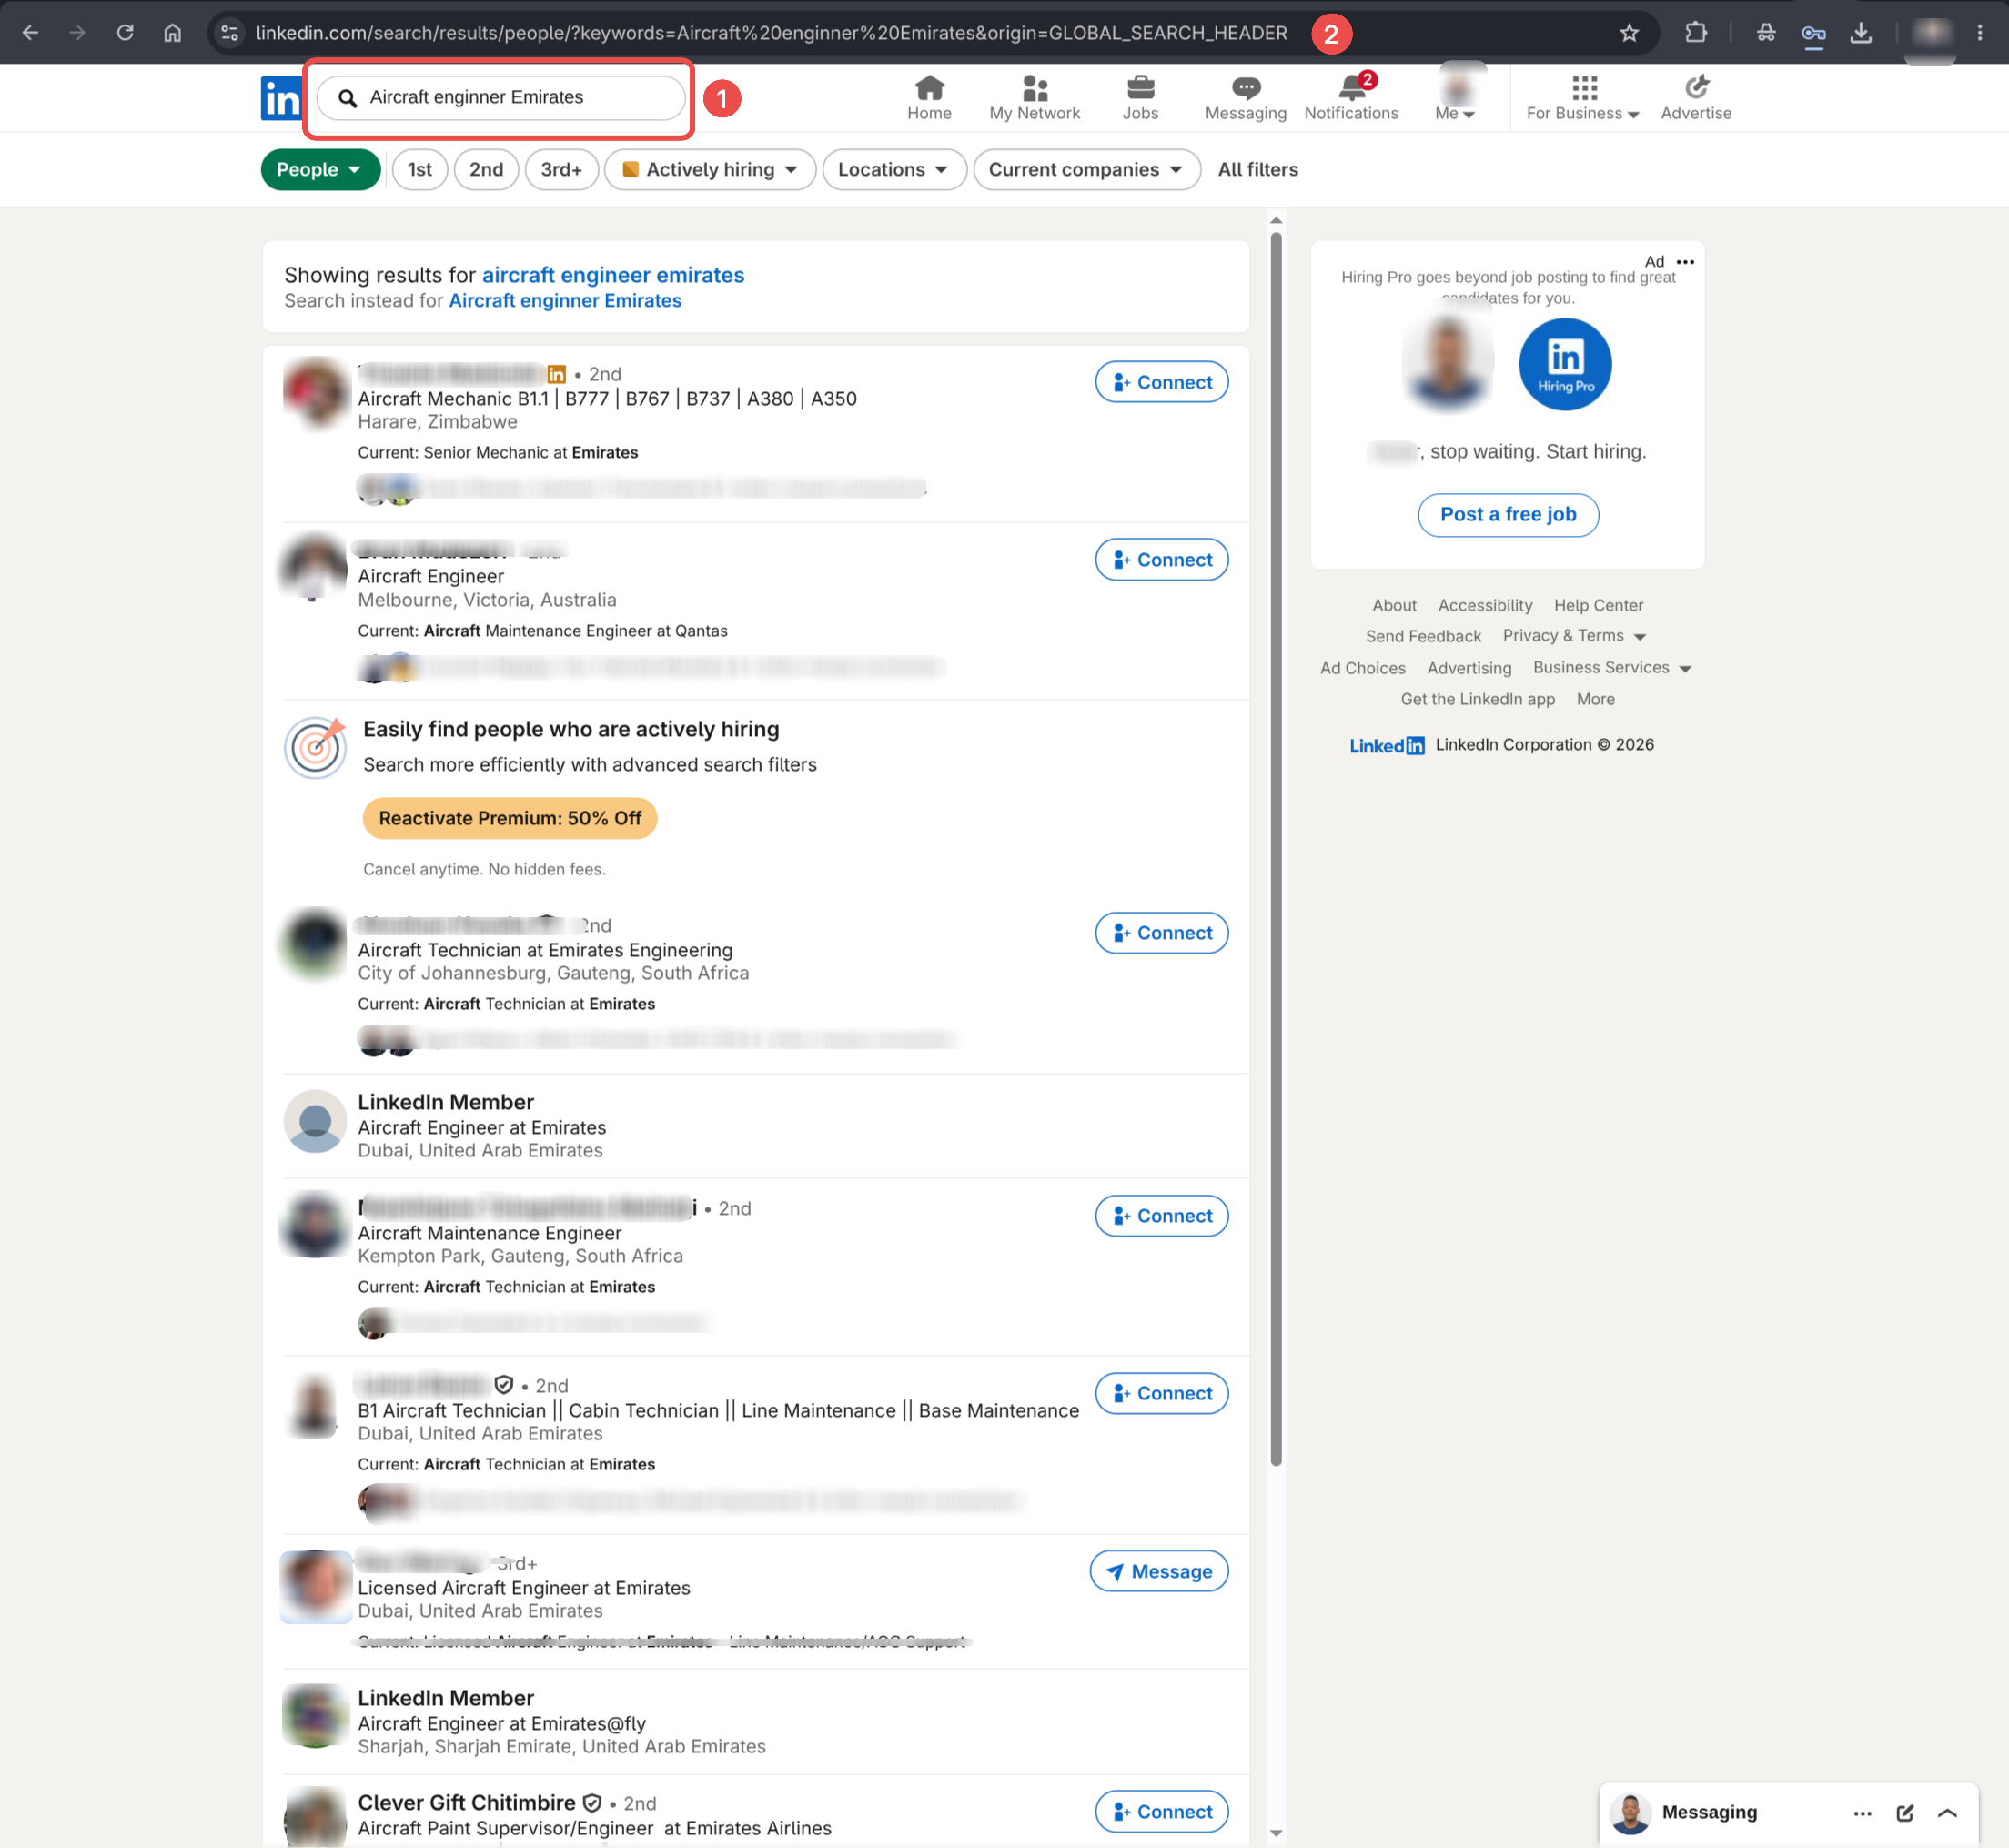The image size is (2009, 1848).
Task: Expand Privacy & Terms footer menu
Action: tap(1574, 636)
